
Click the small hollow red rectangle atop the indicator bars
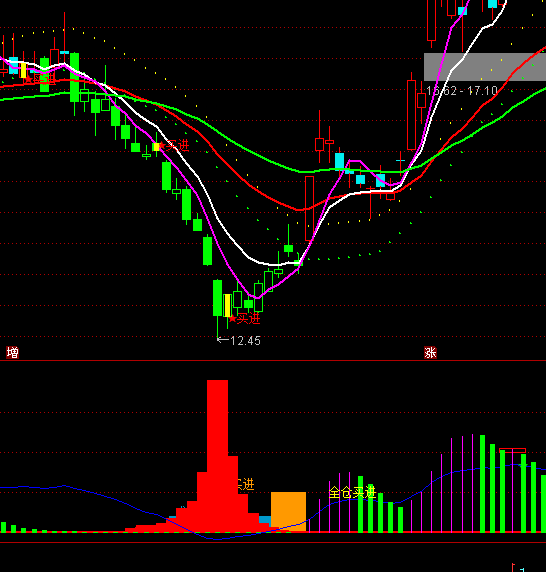[x=512, y=451]
